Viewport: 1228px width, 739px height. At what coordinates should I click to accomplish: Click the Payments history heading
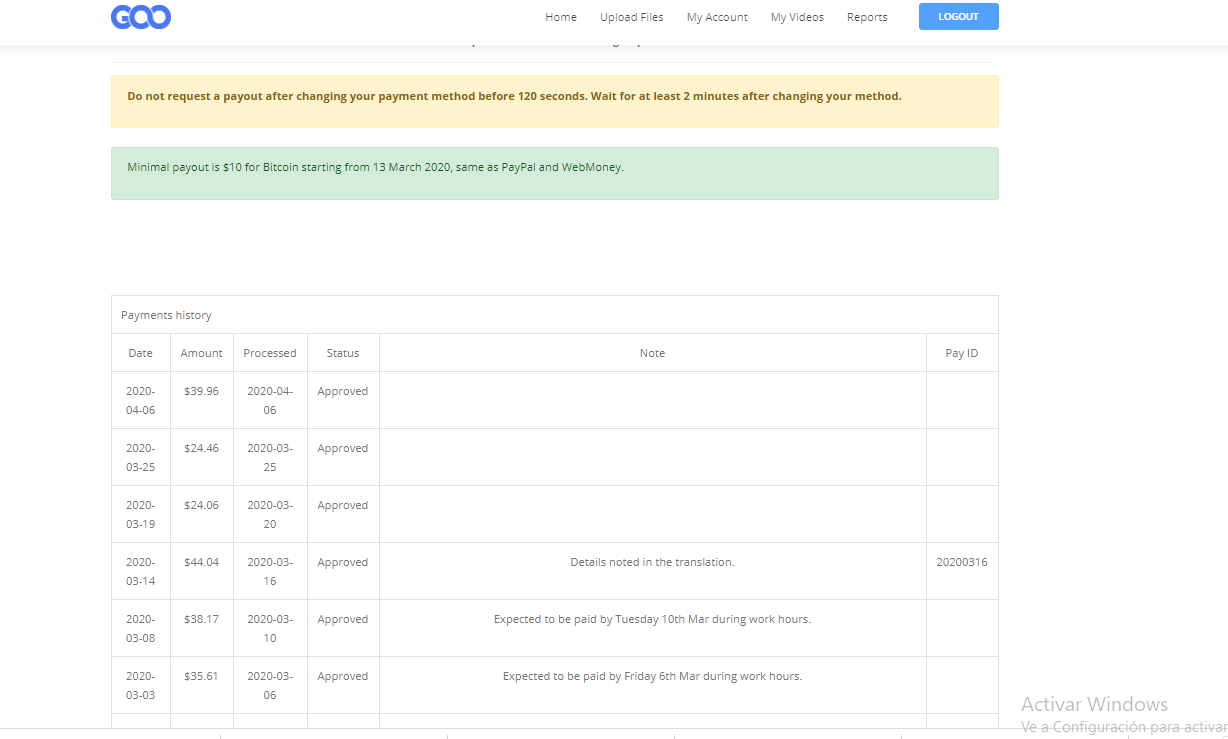166,315
